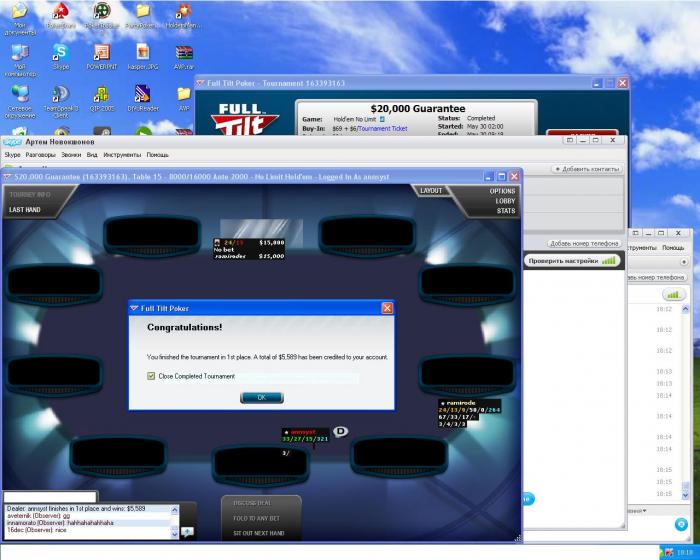Open Помощь menu in right Skype window

coord(673,247)
